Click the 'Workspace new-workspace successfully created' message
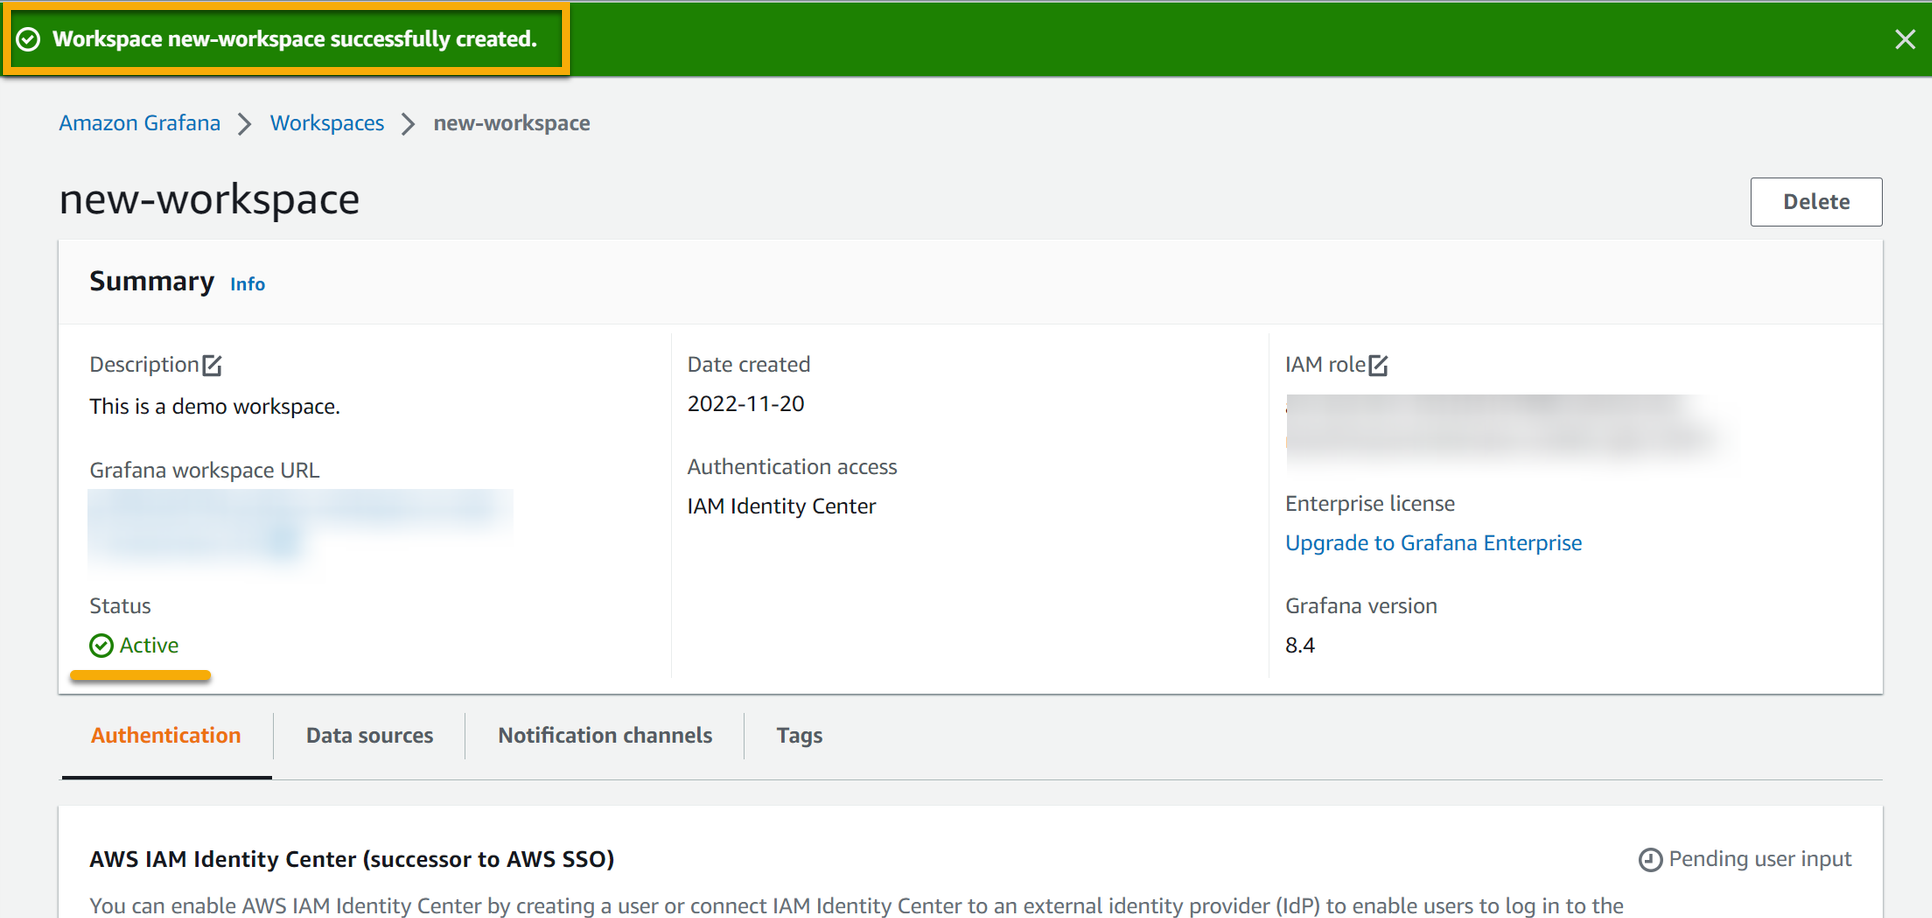 tap(294, 39)
